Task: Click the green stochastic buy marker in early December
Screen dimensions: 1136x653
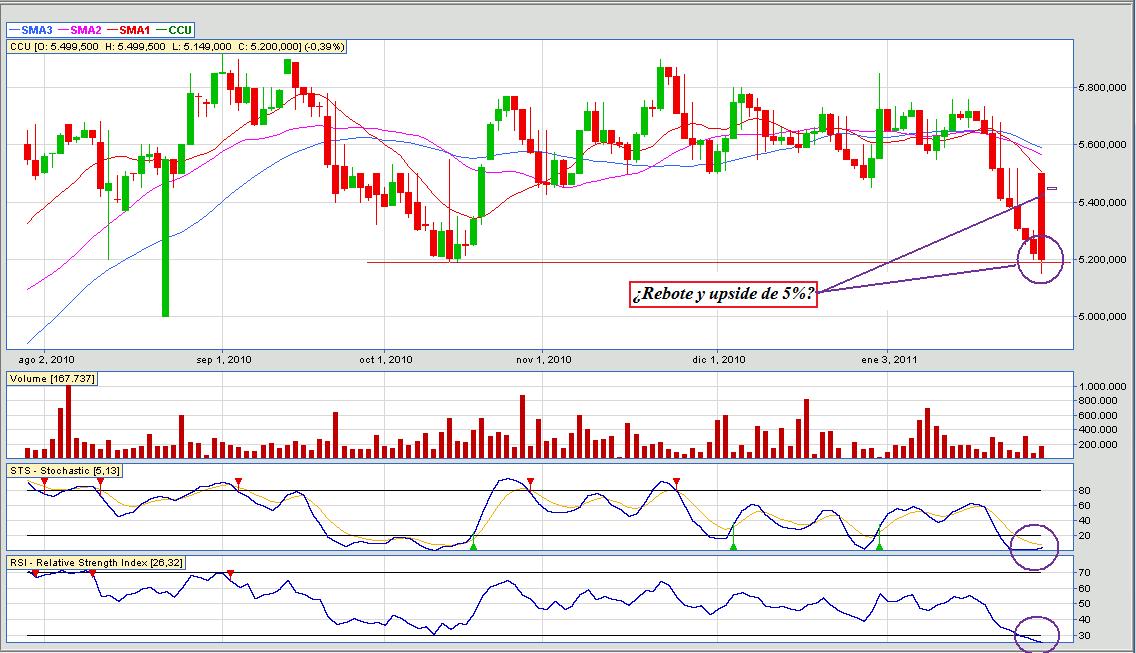Action: (733, 546)
